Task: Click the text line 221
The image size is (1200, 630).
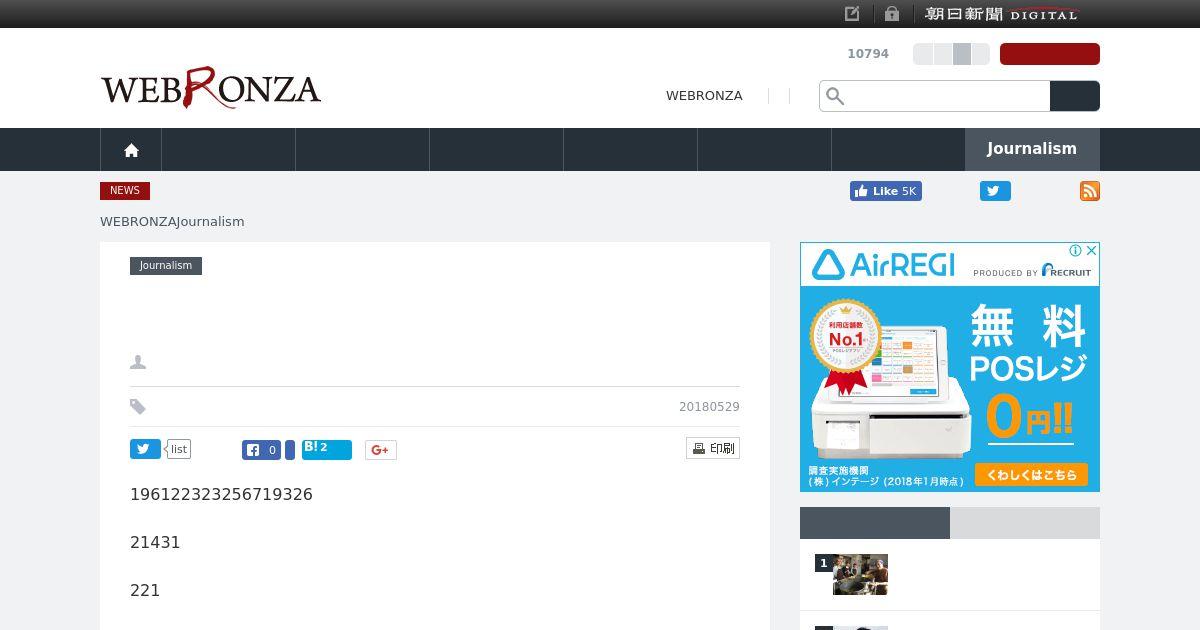Action: (145, 590)
